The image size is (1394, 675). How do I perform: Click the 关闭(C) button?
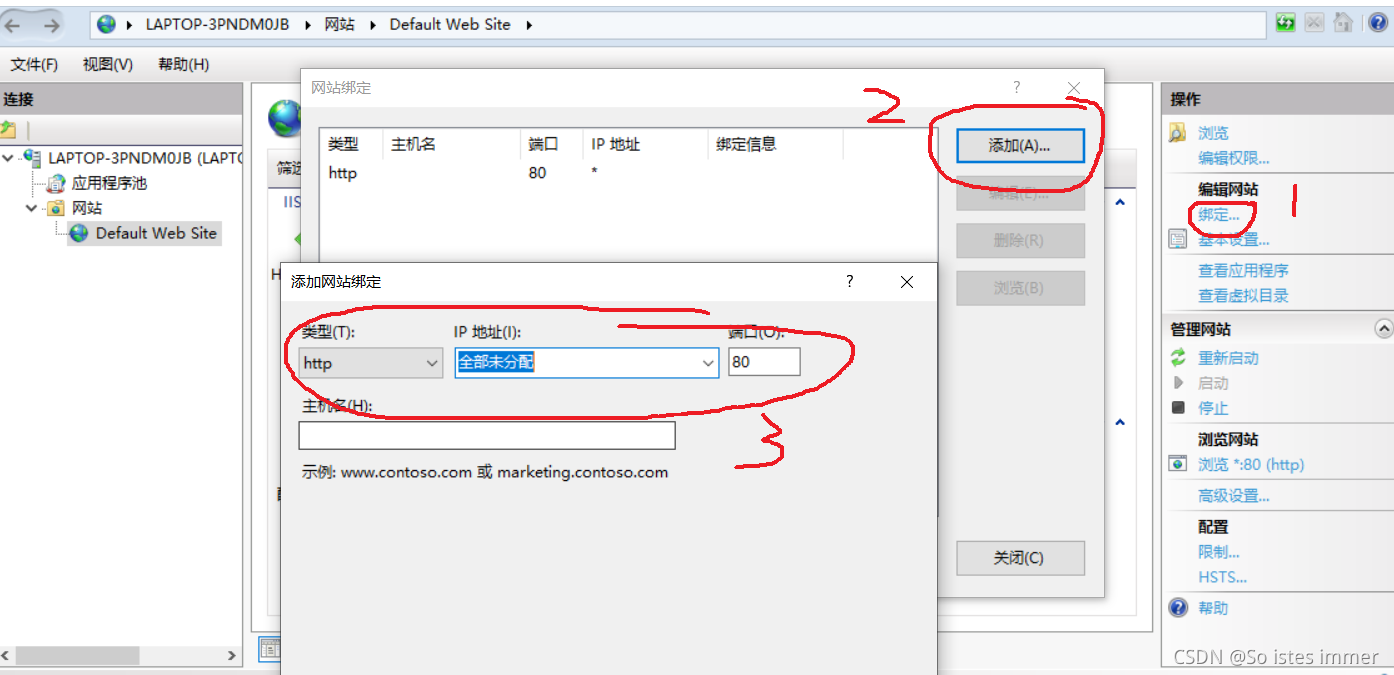pos(1020,558)
